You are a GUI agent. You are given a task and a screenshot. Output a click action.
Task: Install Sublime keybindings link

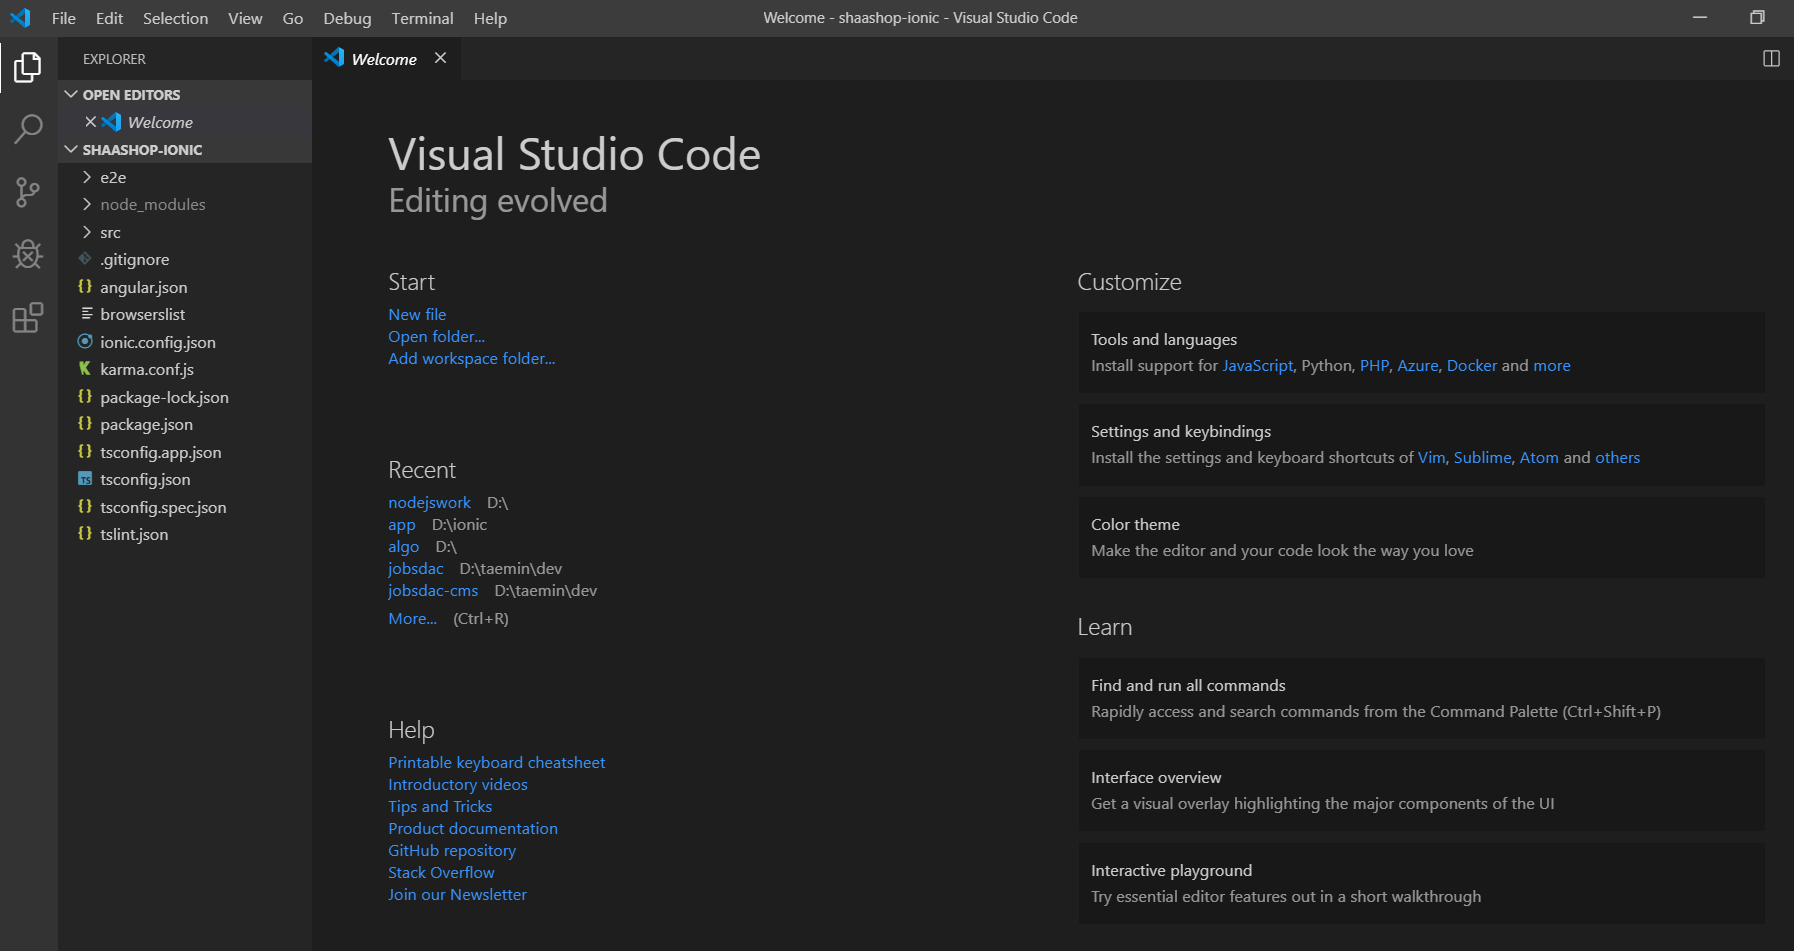[x=1482, y=457]
